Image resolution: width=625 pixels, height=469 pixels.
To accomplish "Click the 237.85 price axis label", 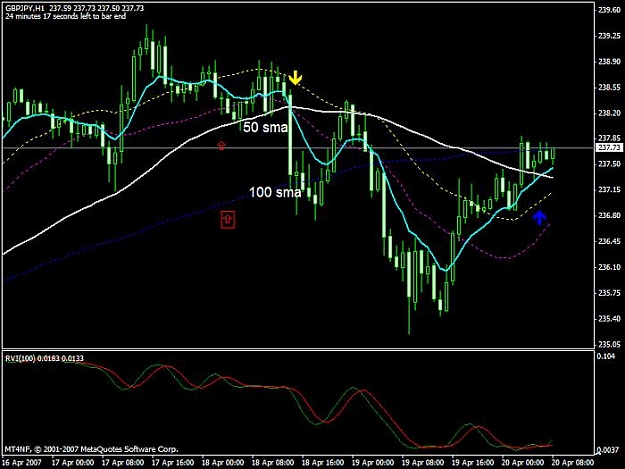I will point(609,138).
